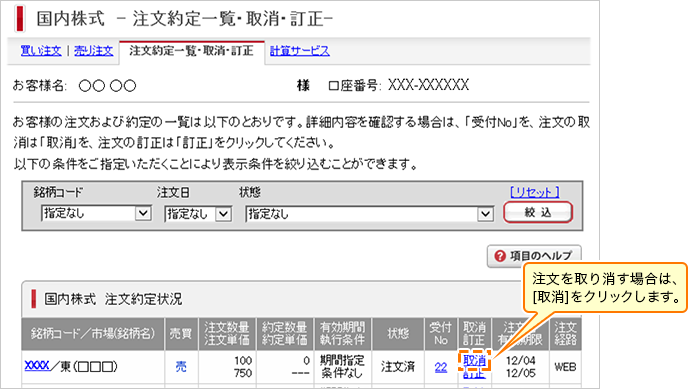Click the 絞込 filter button
This screenshot has height=389, width=690.
point(538,213)
